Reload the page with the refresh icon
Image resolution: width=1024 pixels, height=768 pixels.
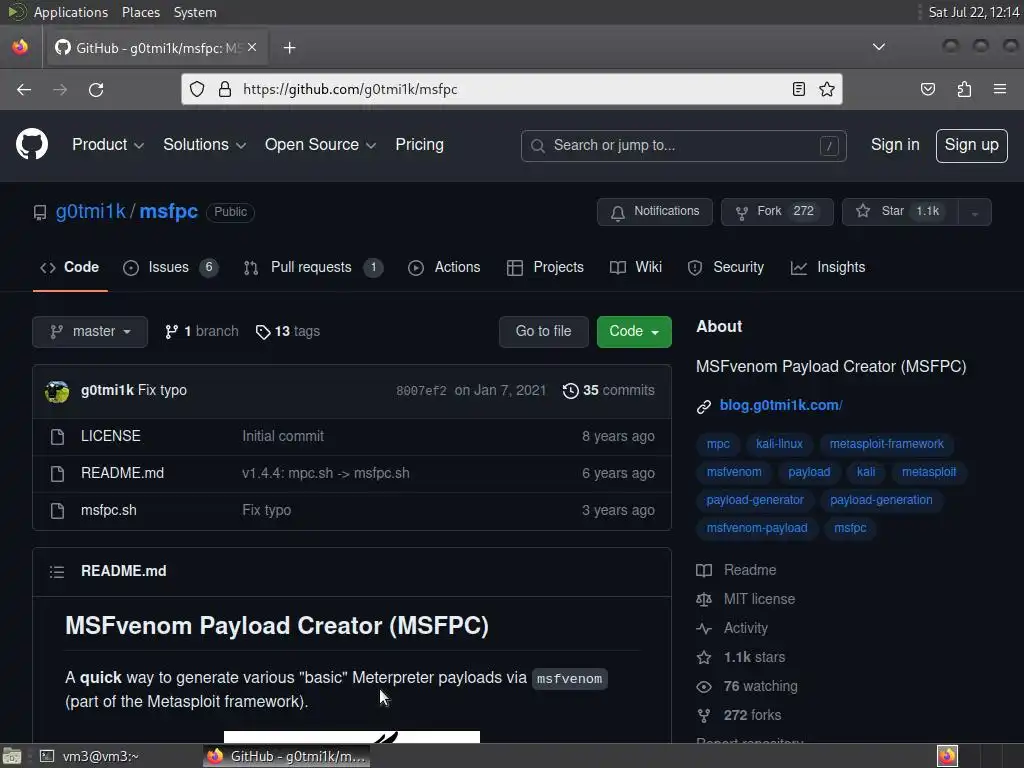point(96,89)
